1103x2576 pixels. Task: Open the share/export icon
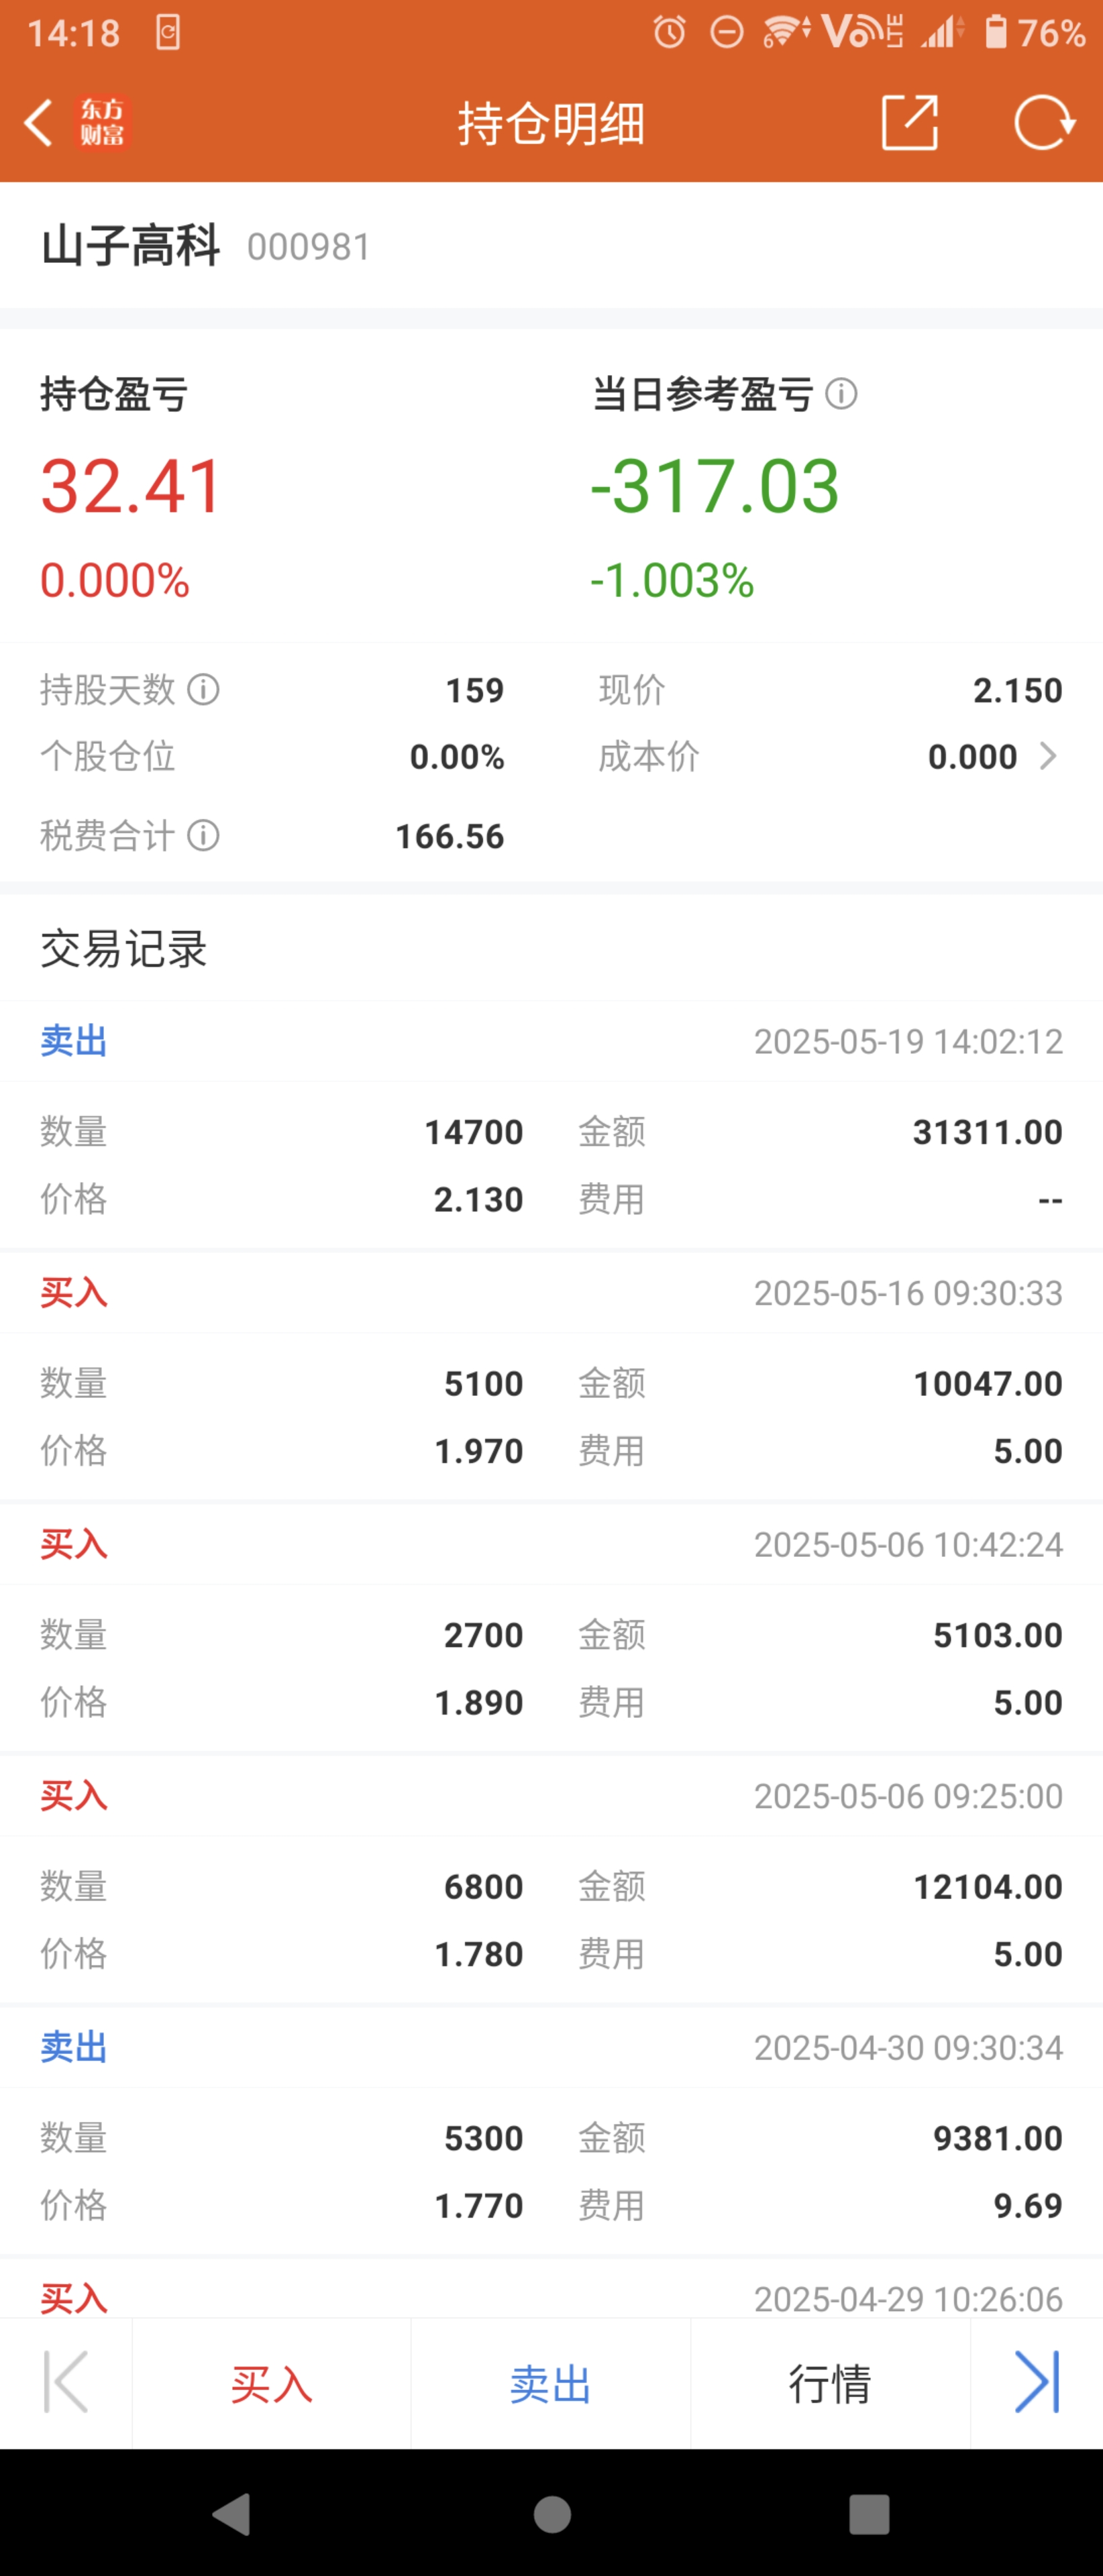coord(909,123)
